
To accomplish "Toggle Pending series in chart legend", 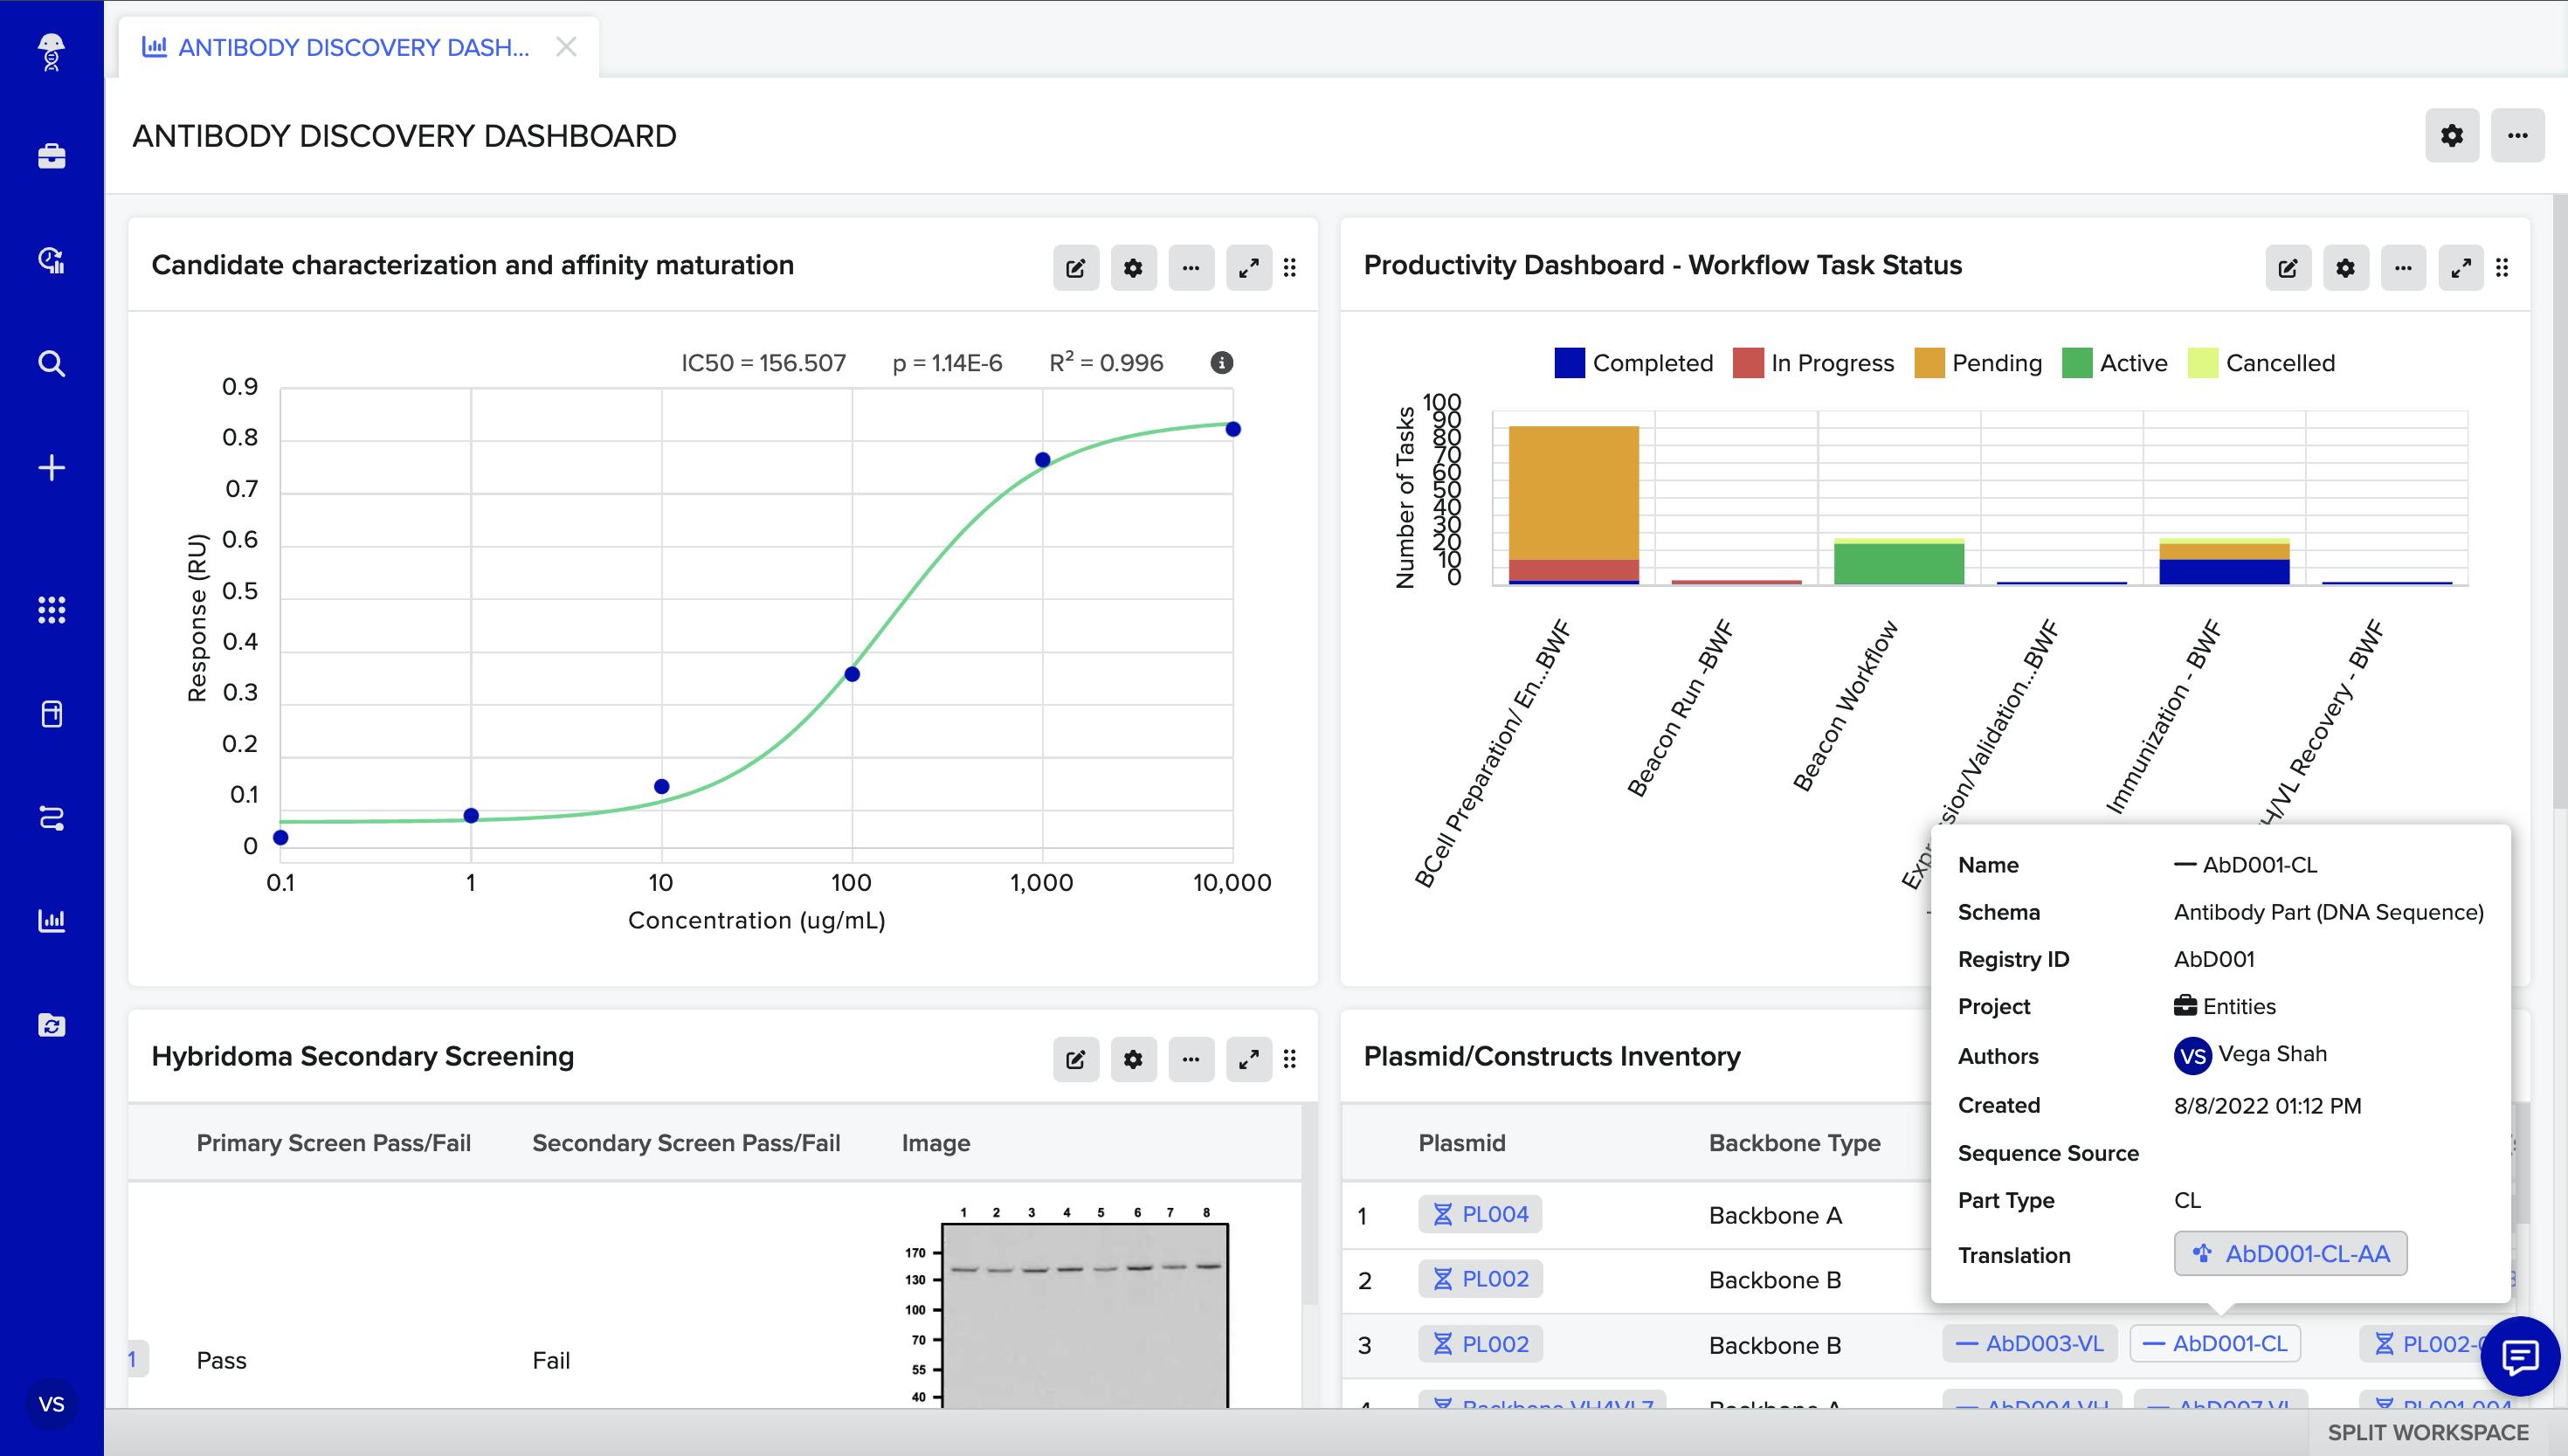I will [1996, 363].
